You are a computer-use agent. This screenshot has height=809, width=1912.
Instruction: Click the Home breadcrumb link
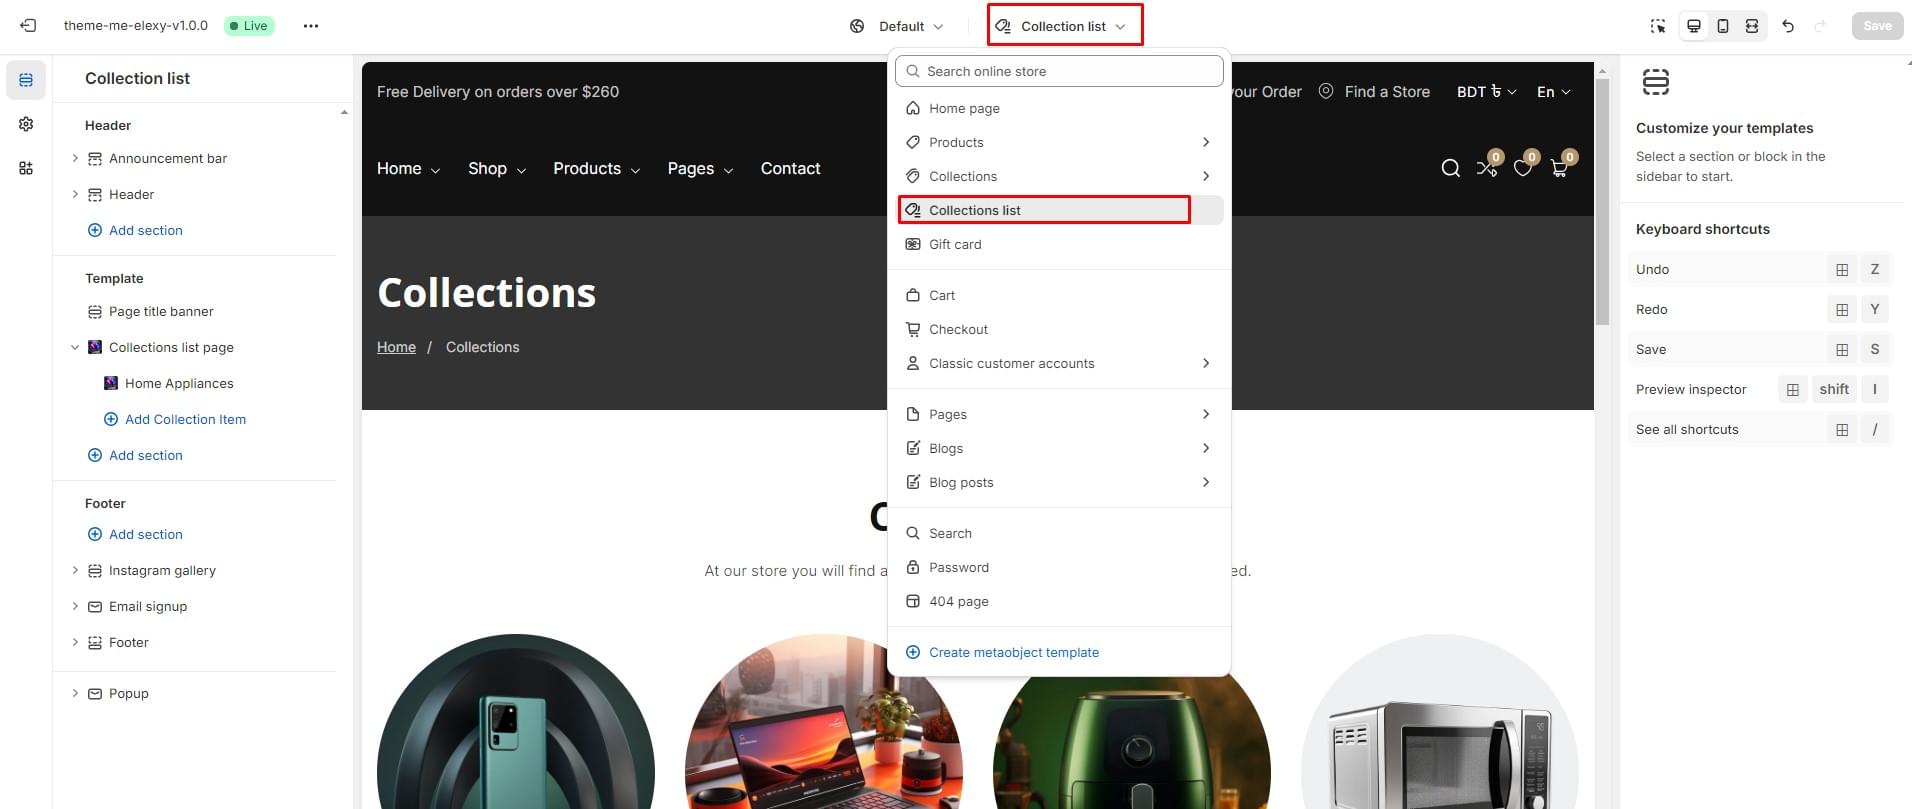click(396, 347)
